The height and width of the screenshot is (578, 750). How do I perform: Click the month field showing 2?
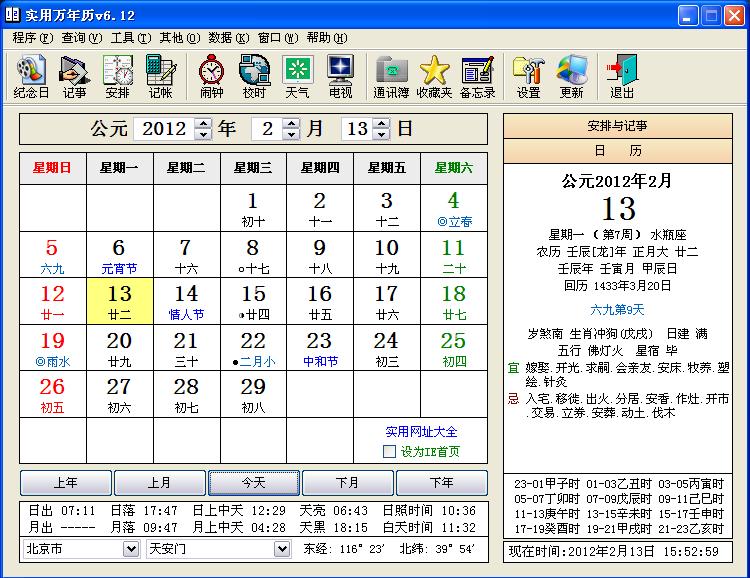(267, 129)
